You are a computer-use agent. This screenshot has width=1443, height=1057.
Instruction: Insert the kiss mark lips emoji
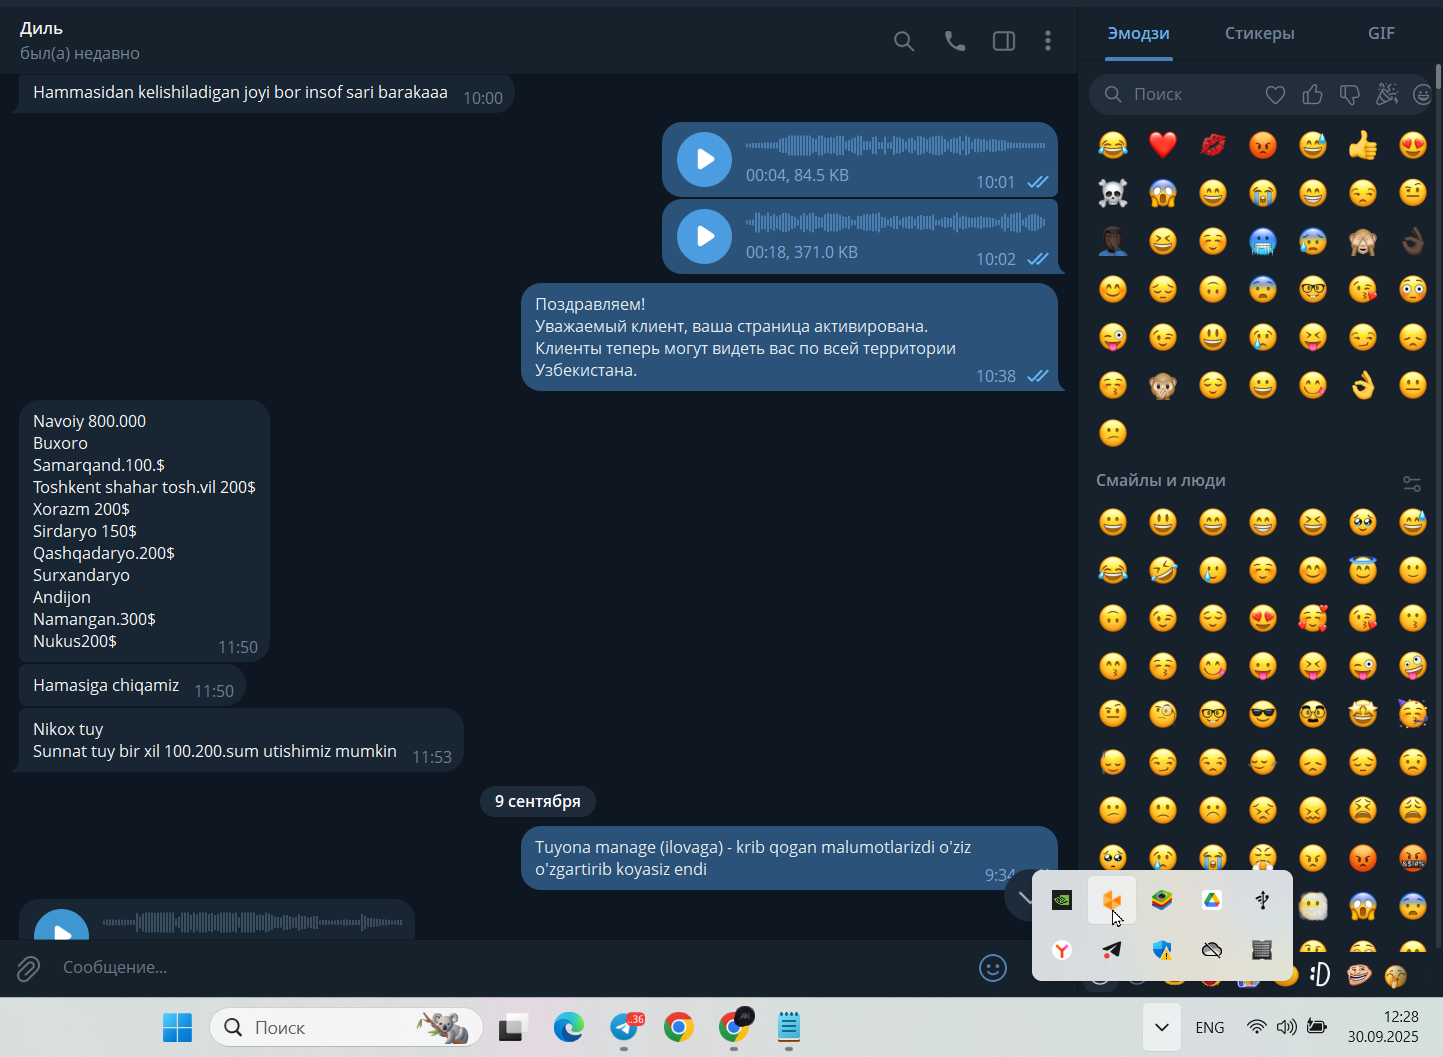(x=1213, y=145)
